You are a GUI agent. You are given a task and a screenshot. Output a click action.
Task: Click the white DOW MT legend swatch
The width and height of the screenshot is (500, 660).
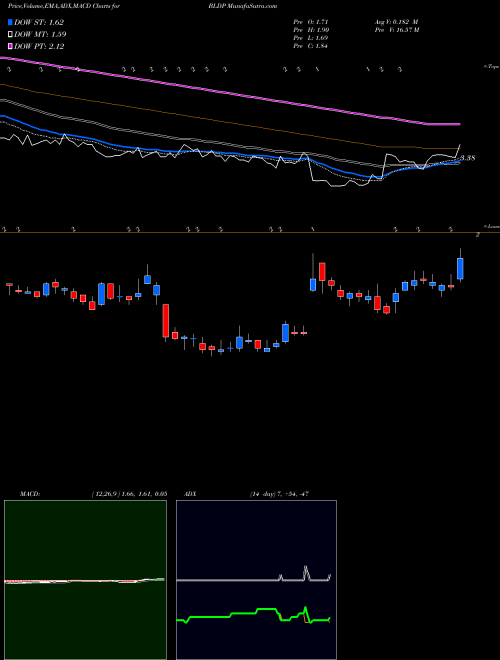(10, 35)
